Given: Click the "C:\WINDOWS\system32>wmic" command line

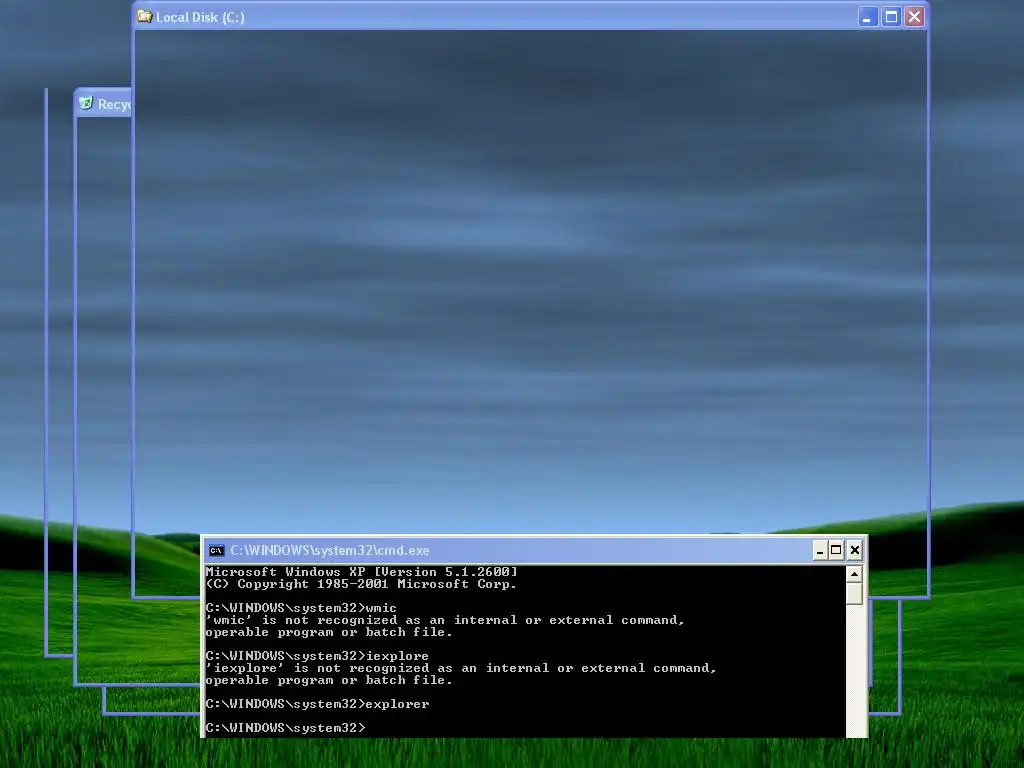Looking at the screenshot, I should (x=301, y=608).
